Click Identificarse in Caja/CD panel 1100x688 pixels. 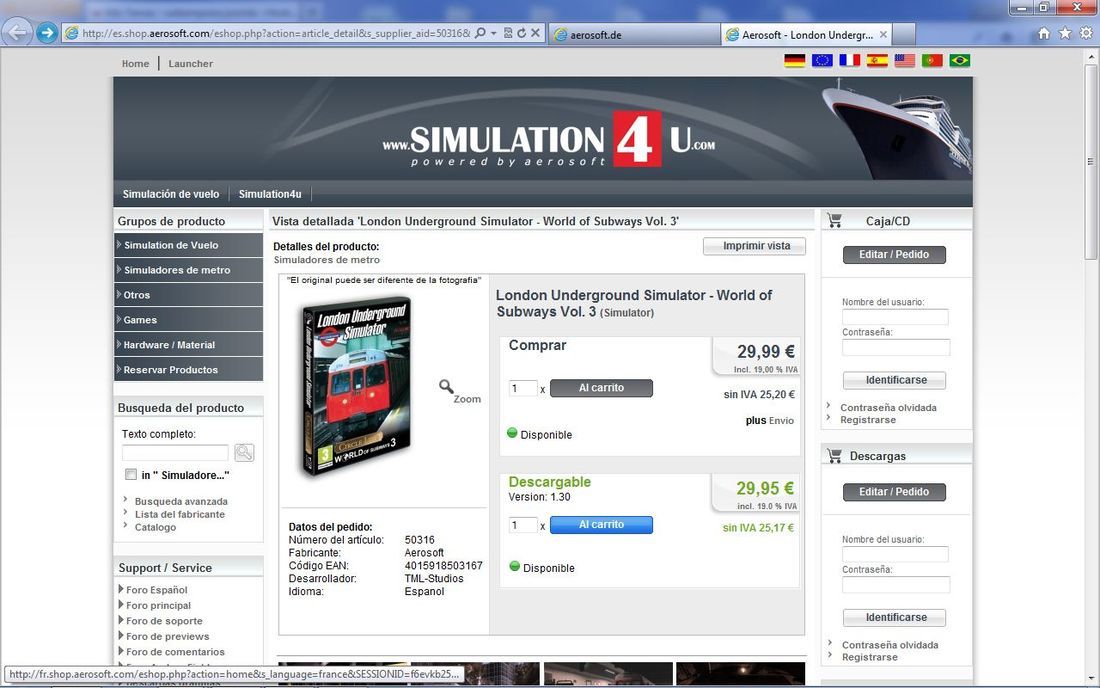tap(894, 380)
